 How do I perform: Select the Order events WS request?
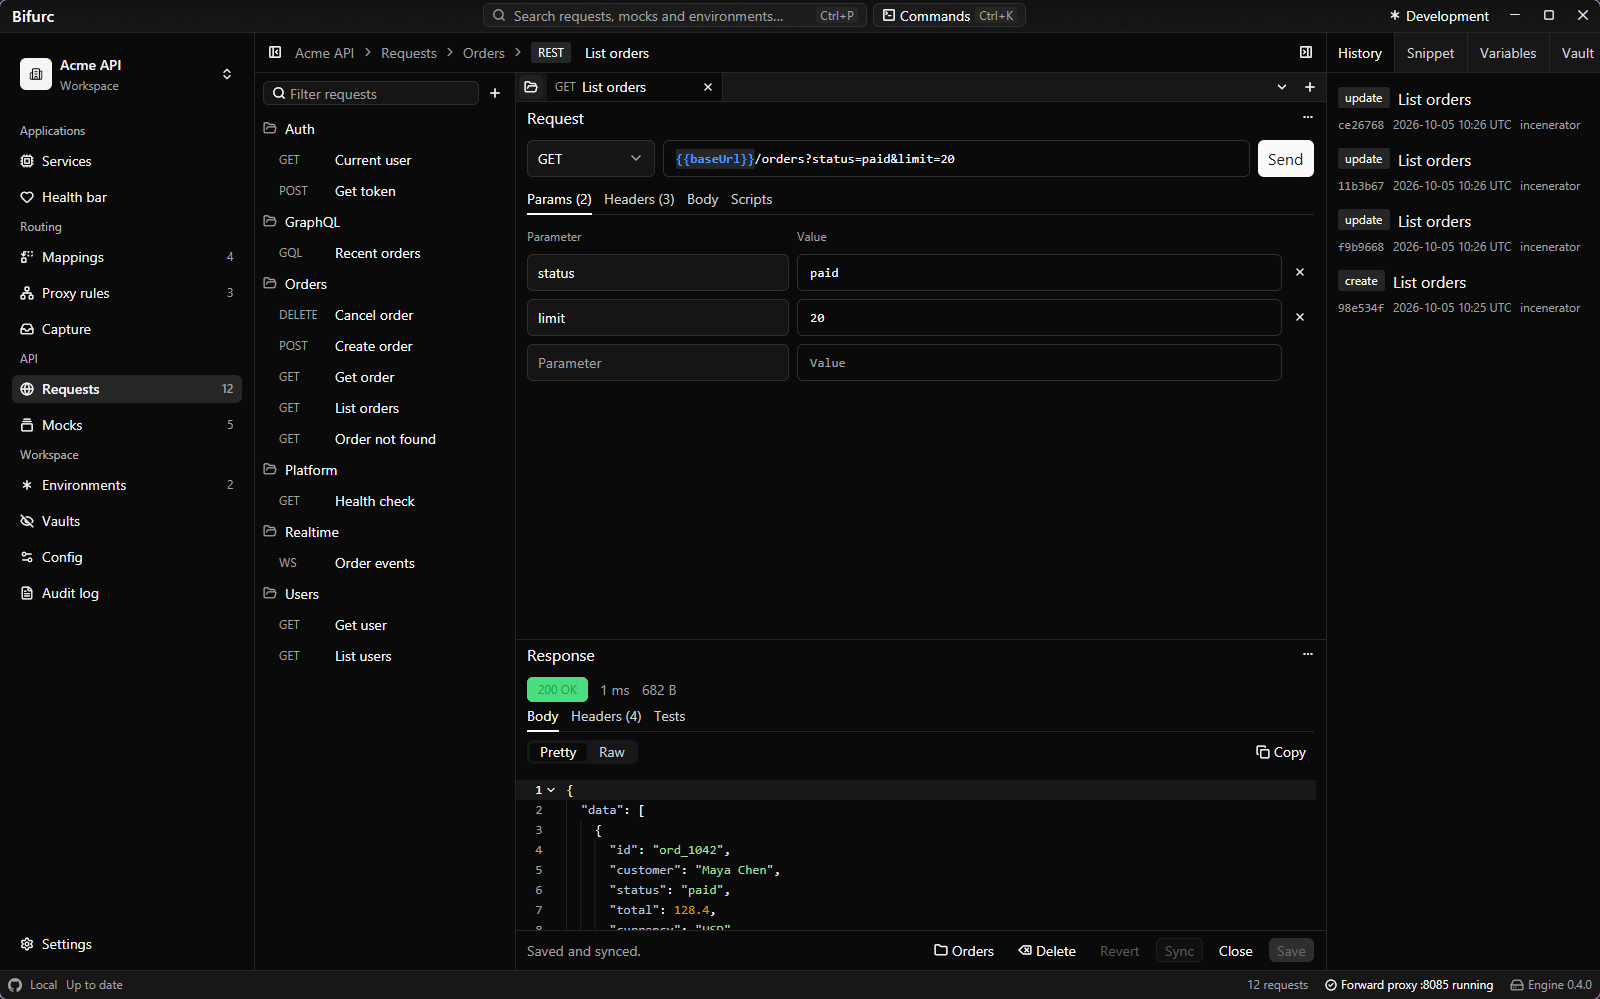385,563
